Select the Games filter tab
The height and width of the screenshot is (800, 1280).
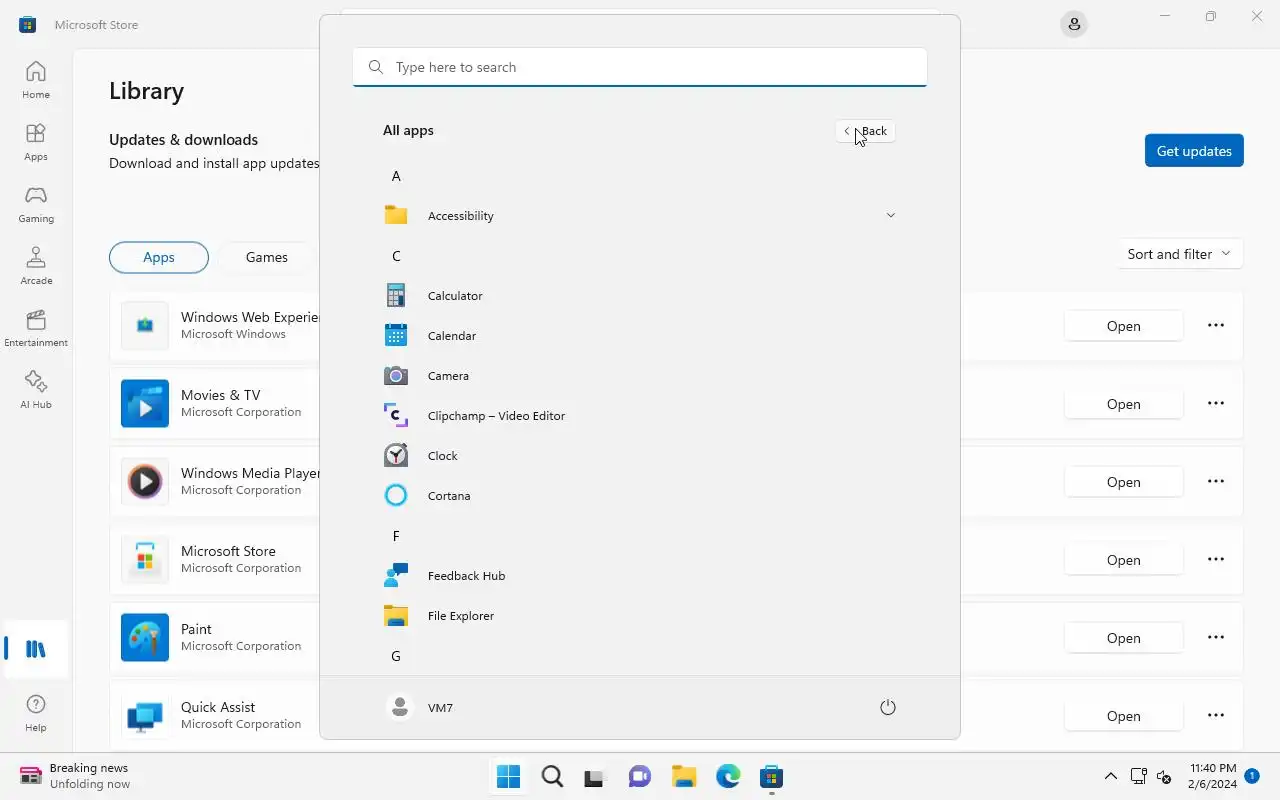[x=267, y=257]
